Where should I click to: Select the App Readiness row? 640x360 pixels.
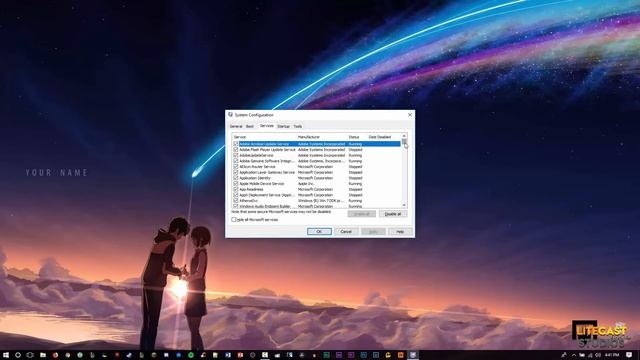(x=317, y=189)
